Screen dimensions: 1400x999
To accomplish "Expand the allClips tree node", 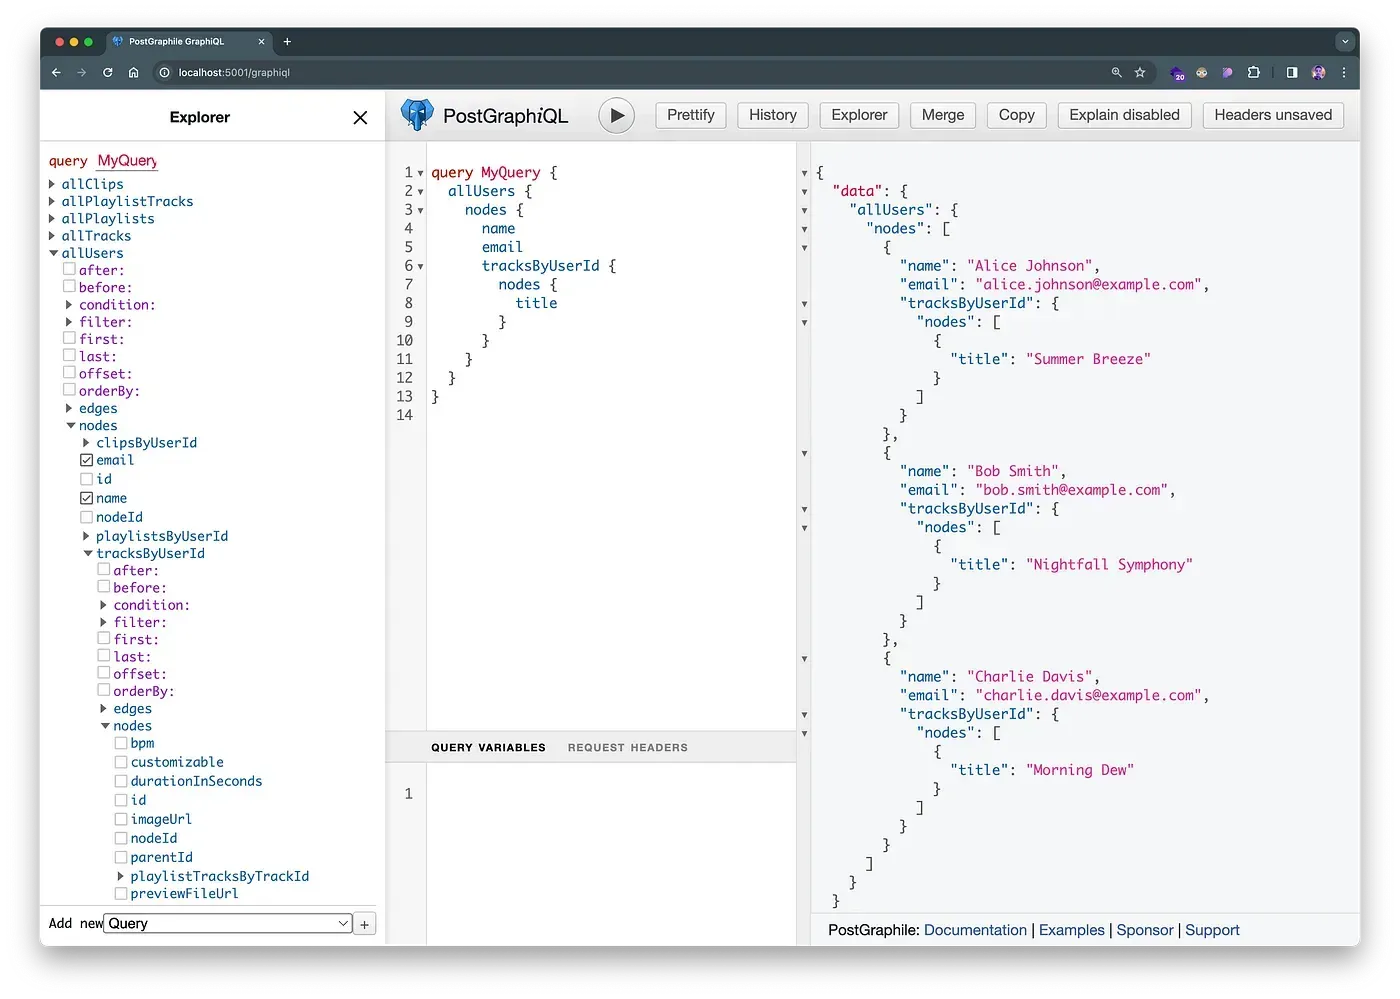I will click(53, 184).
